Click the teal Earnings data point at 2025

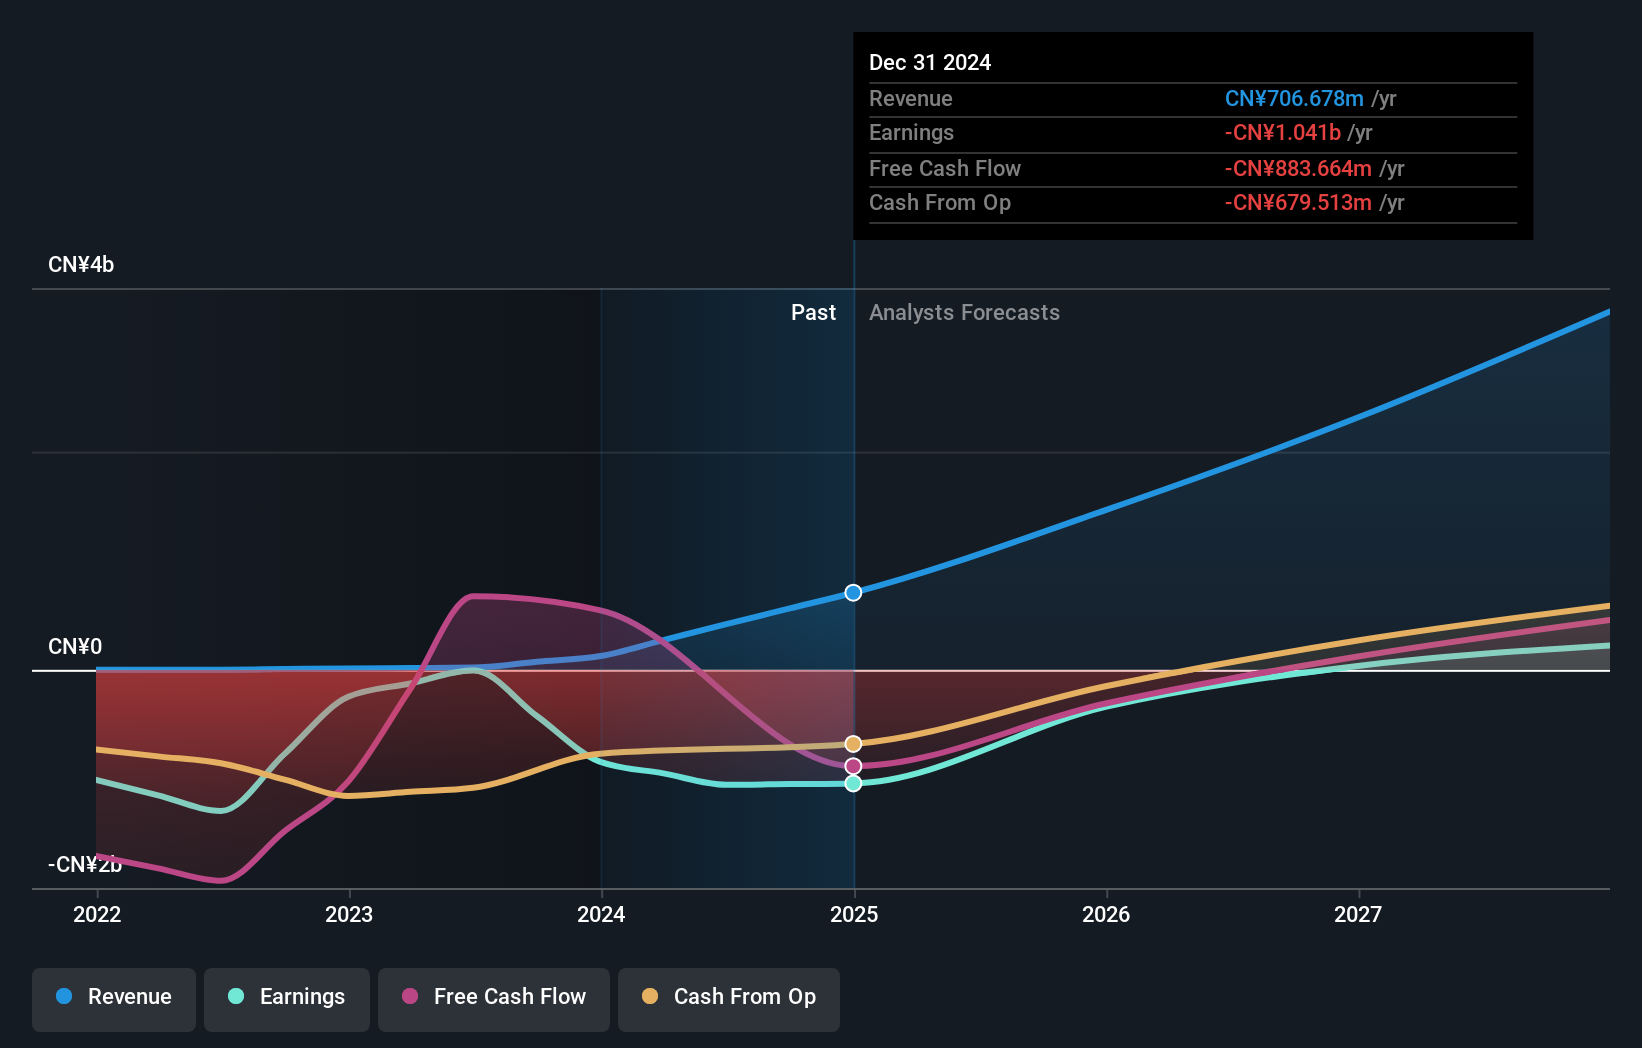(x=853, y=783)
